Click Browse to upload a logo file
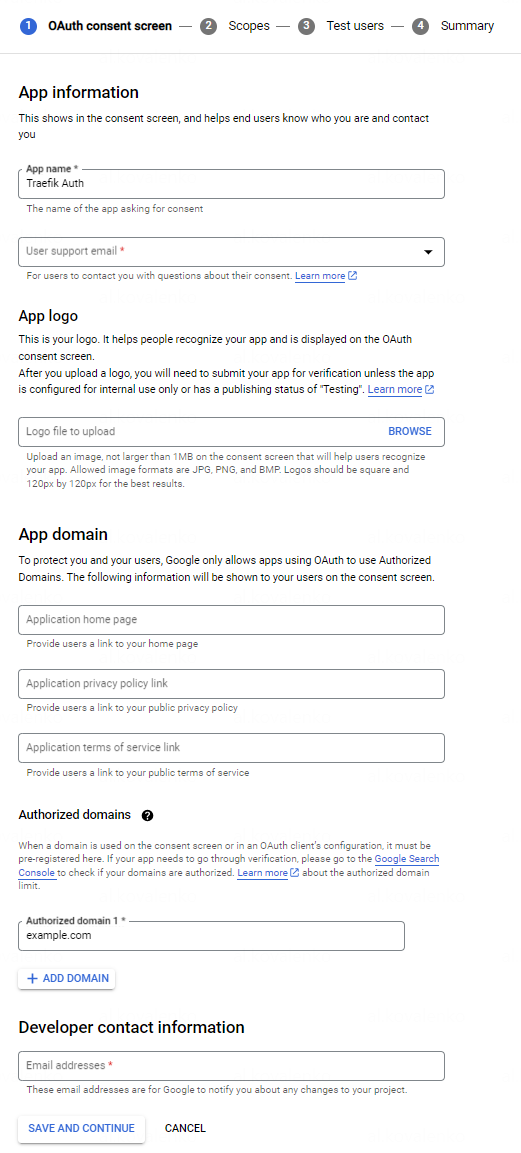Screen dimensions: 521x1153 410,432
